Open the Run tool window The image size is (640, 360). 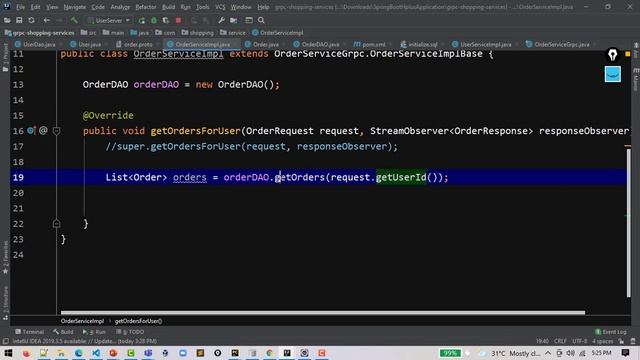[x=94, y=332]
